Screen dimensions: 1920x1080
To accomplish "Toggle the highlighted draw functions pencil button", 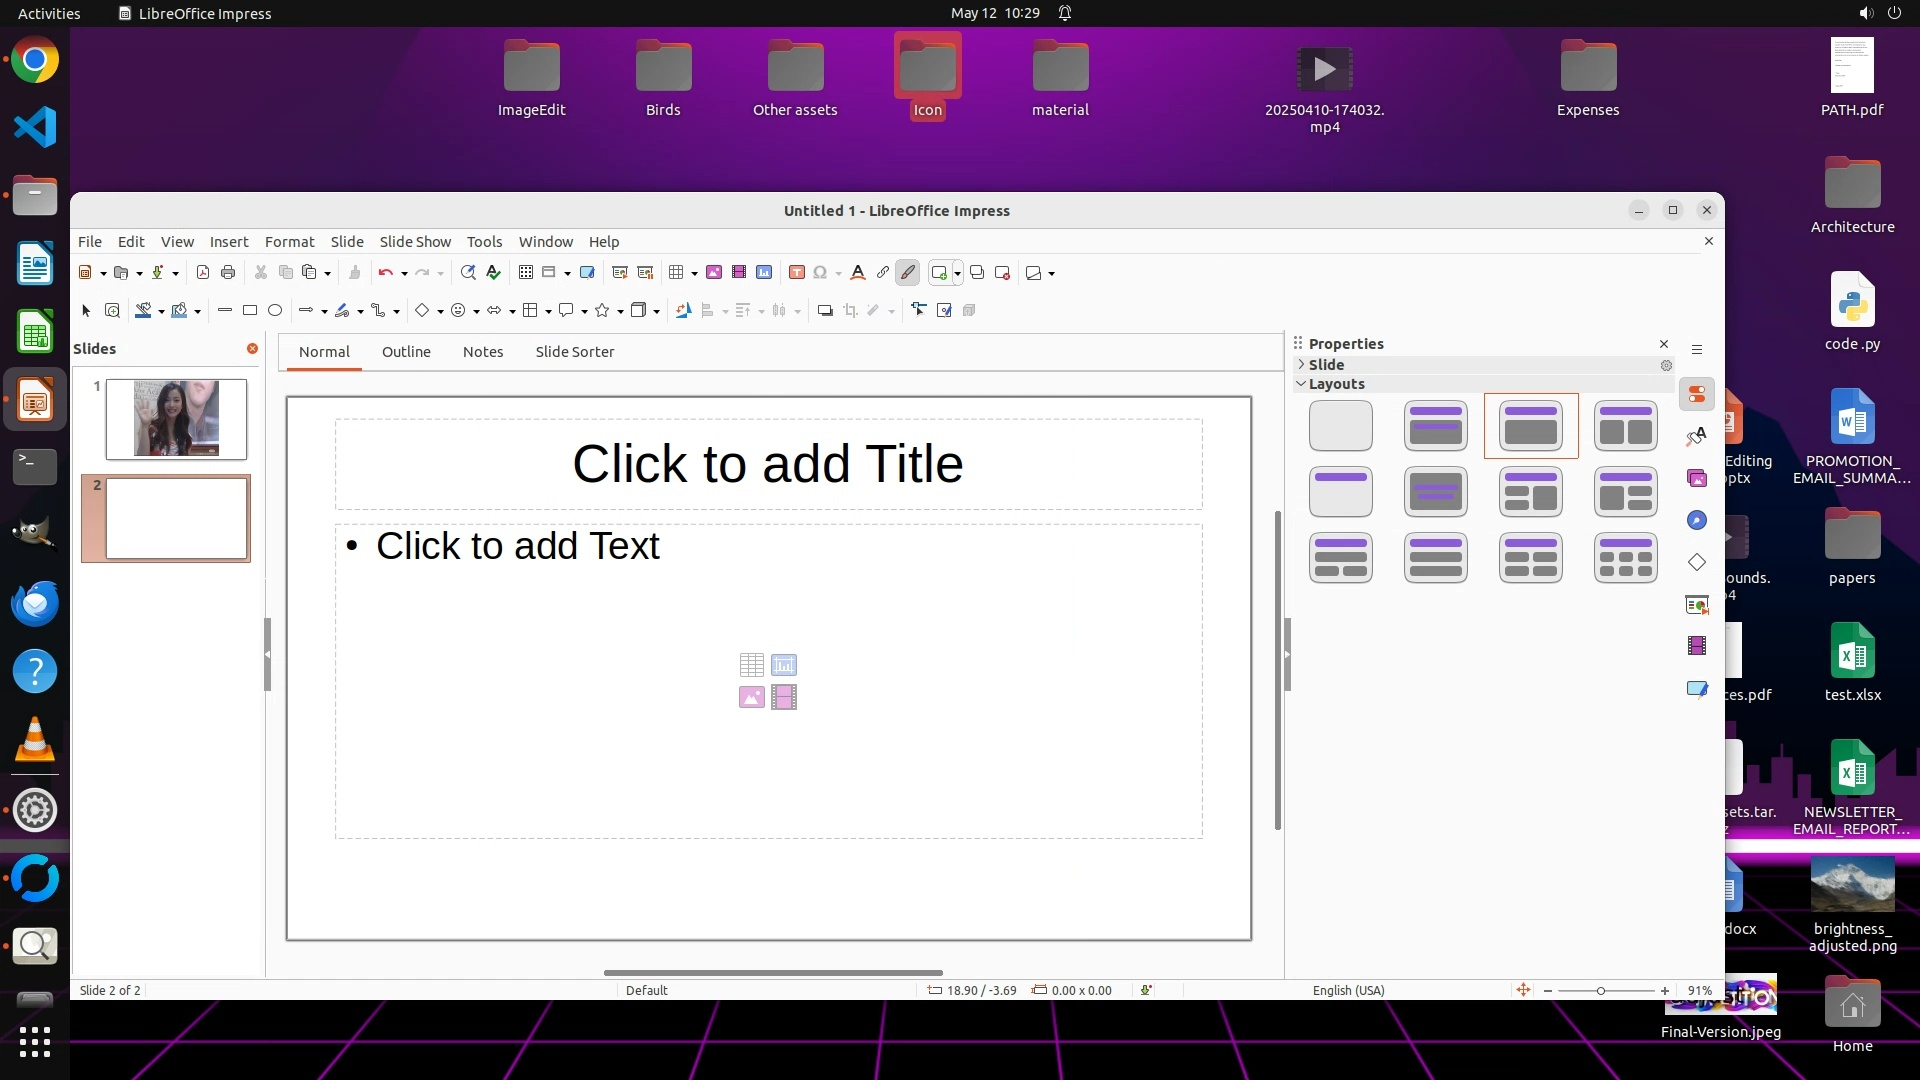I will (x=908, y=272).
